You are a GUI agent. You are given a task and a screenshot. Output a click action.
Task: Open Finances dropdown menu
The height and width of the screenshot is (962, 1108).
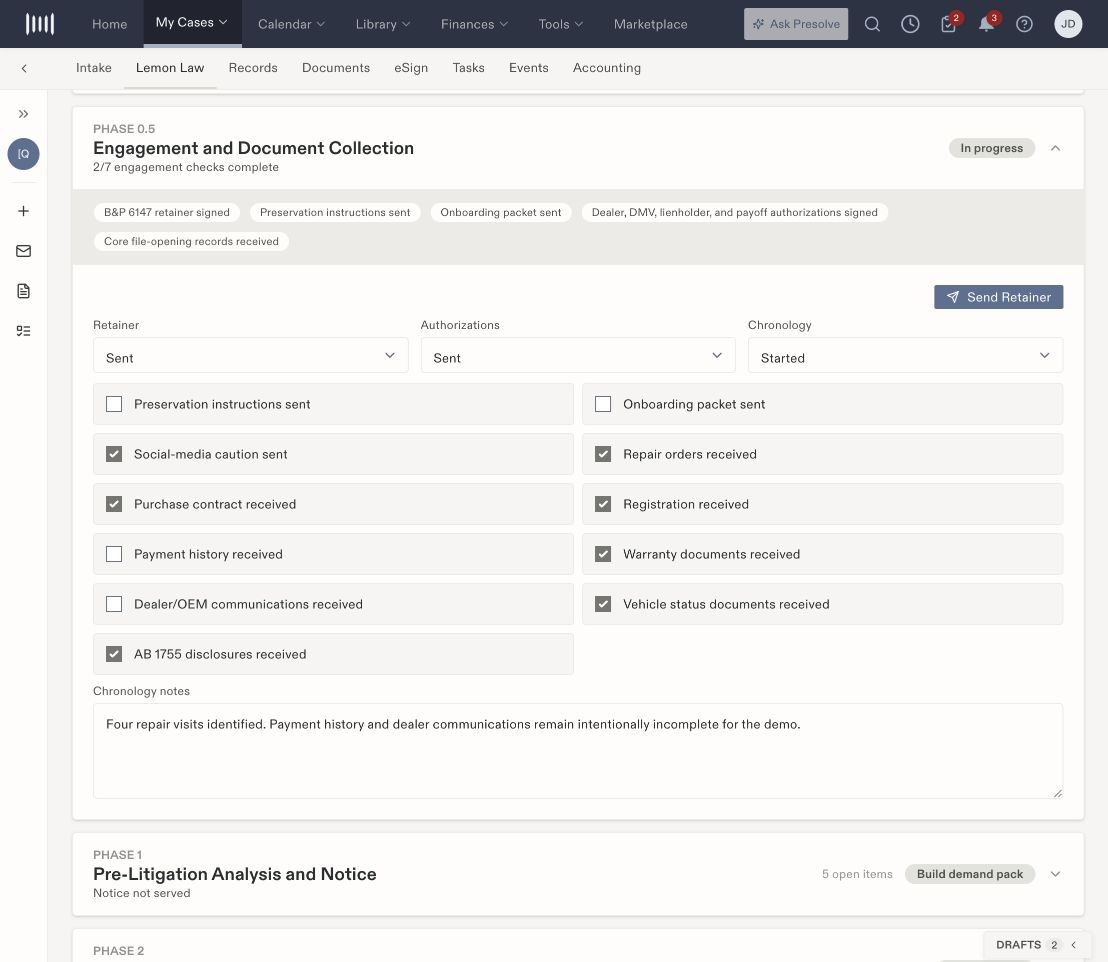point(474,24)
